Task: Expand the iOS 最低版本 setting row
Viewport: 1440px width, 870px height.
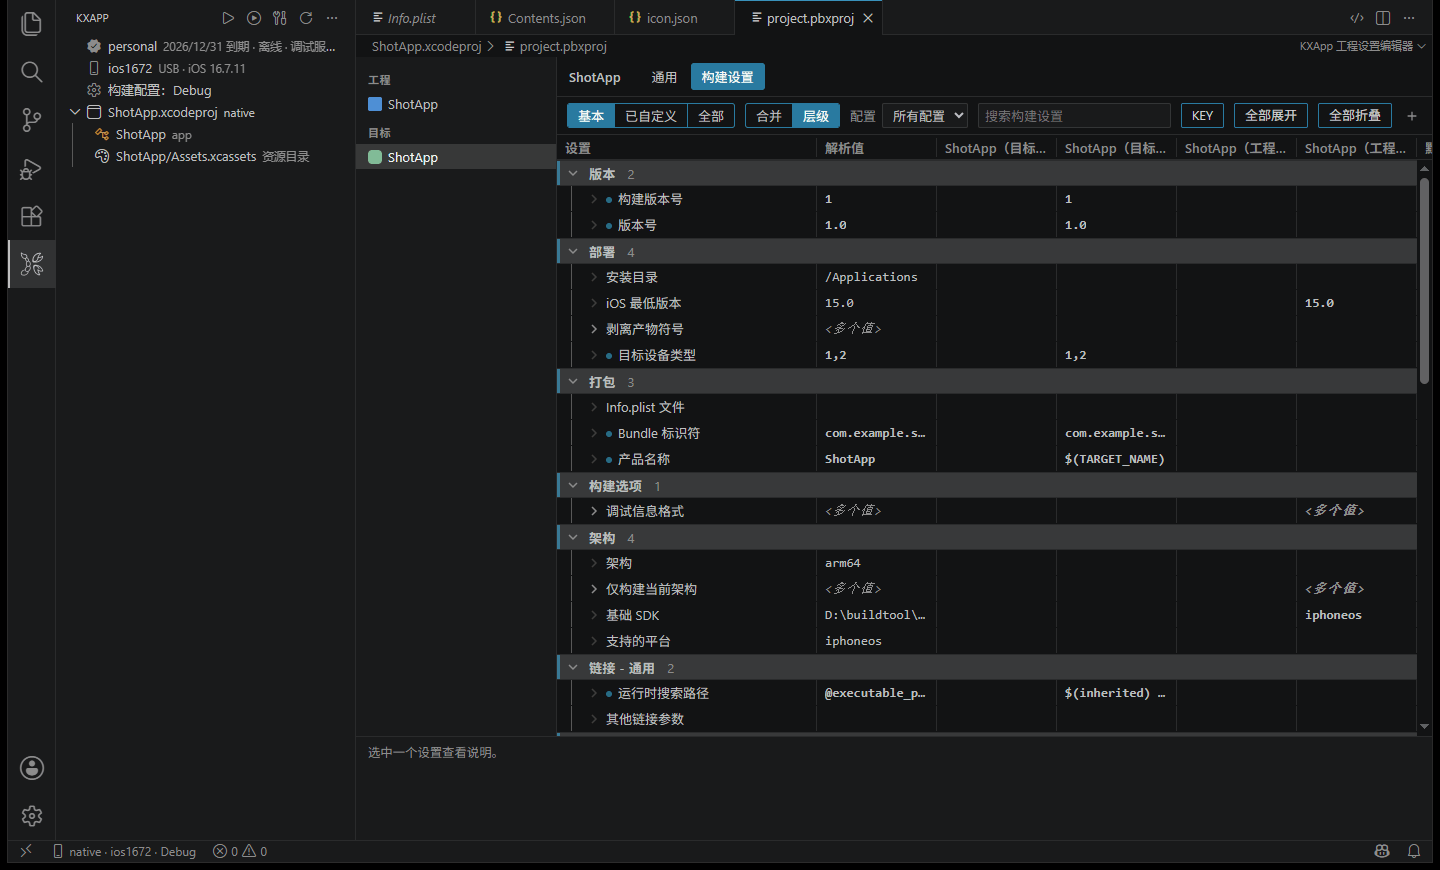Action: tap(594, 303)
